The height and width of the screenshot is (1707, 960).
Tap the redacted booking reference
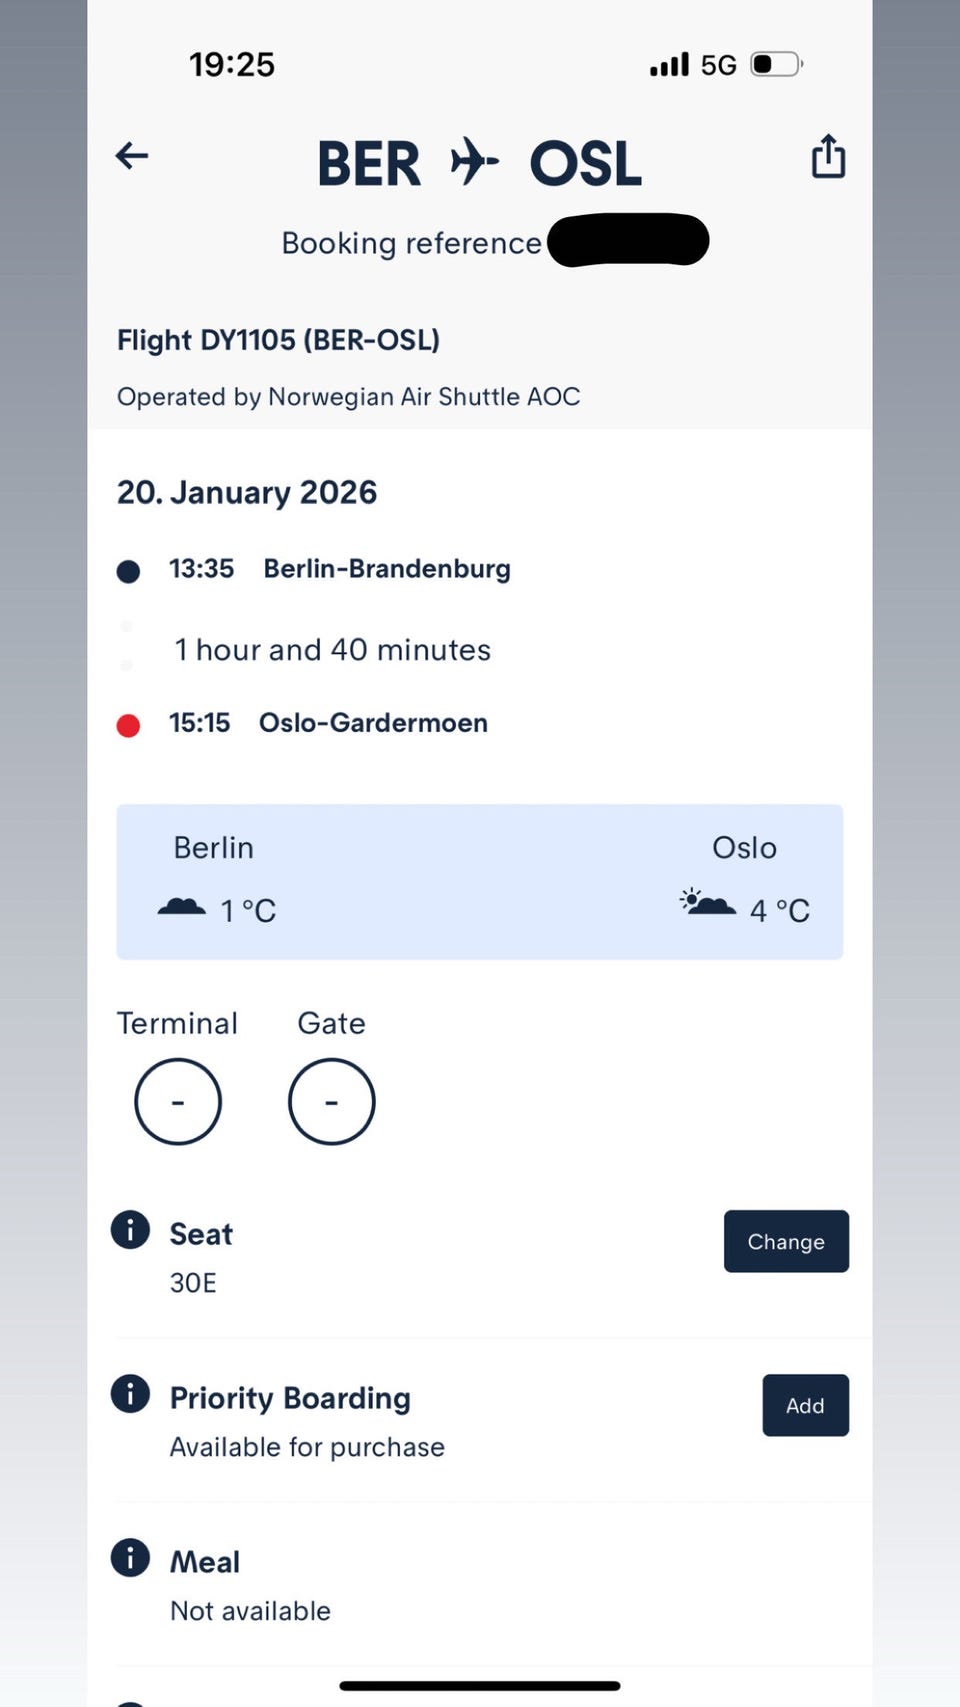pos(628,240)
